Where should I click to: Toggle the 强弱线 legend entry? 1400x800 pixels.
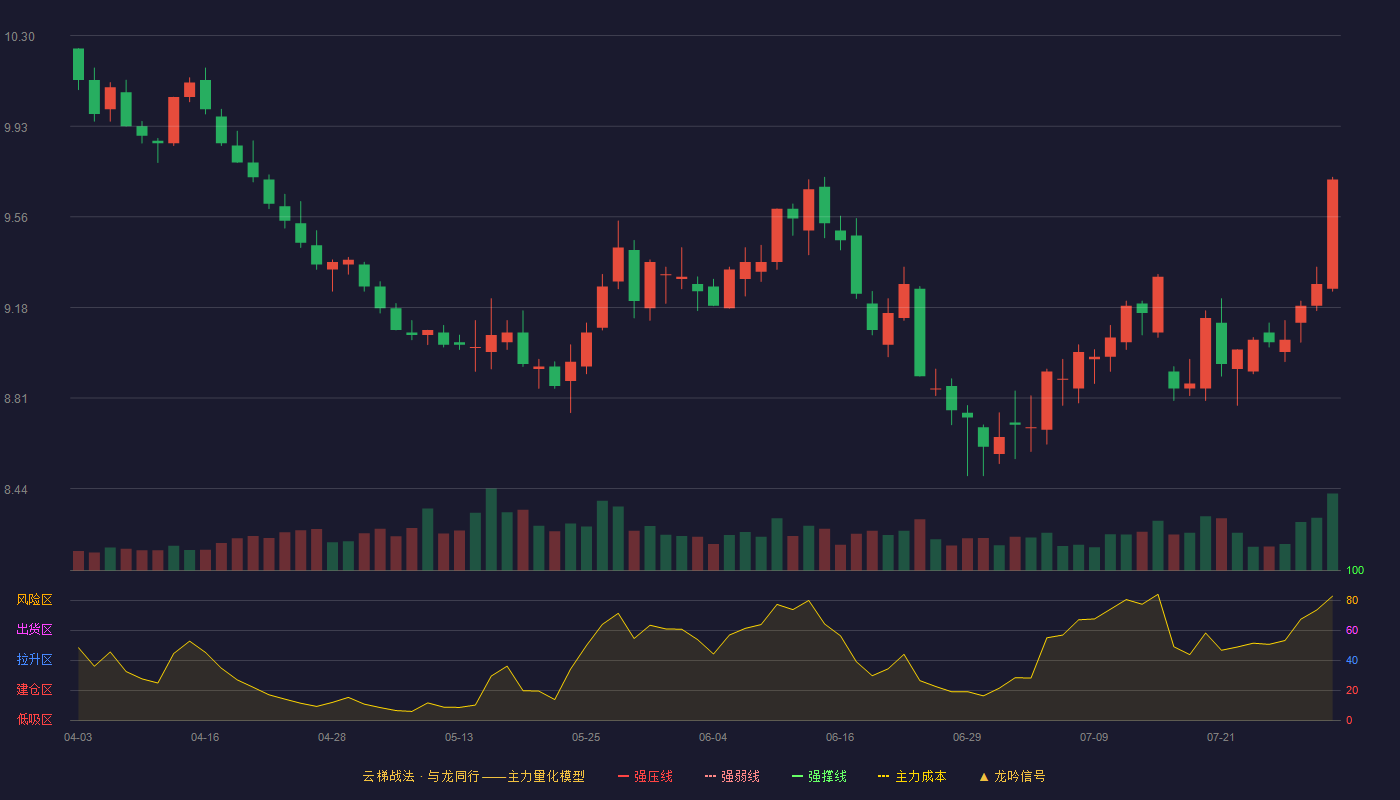pos(732,776)
